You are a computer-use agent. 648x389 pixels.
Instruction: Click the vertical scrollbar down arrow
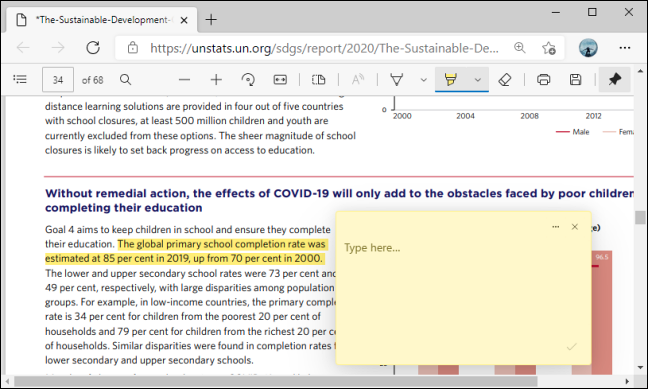tap(640, 367)
